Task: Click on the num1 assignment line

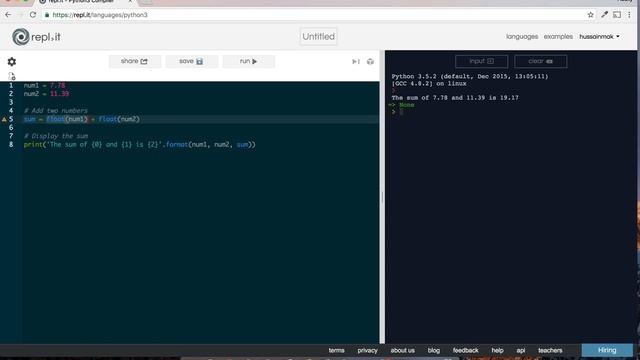Action: tap(44, 85)
